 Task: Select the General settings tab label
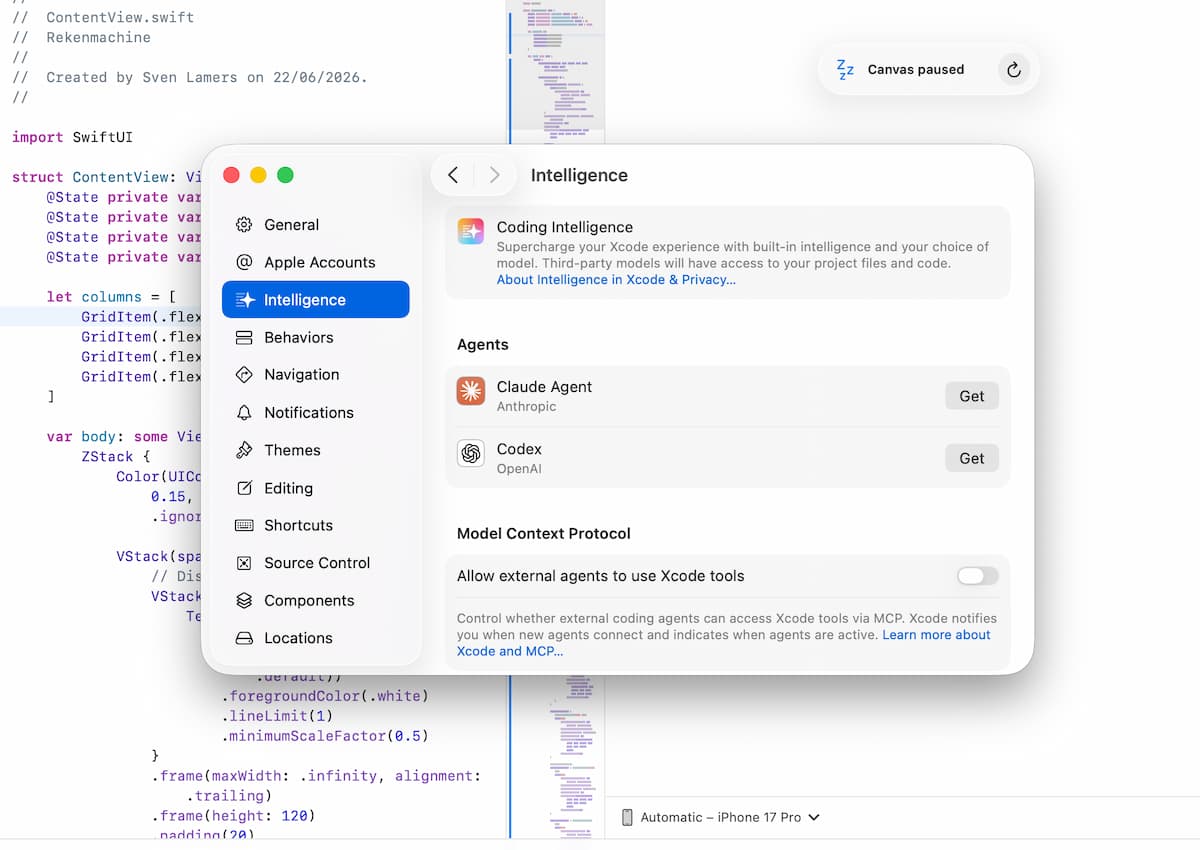coord(292,225)
